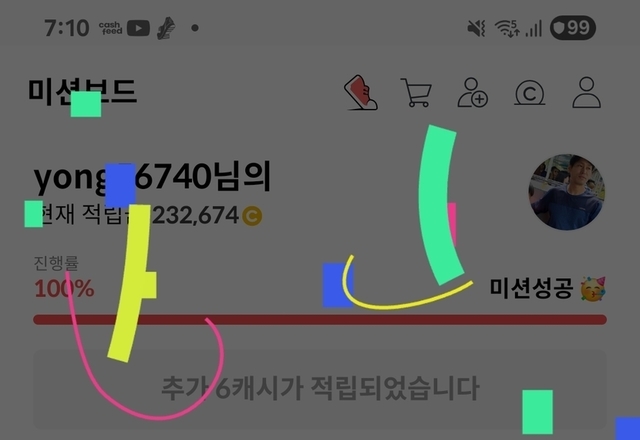
Task: Tap the red mission progress bar
Action: click(x=320, y=320)
